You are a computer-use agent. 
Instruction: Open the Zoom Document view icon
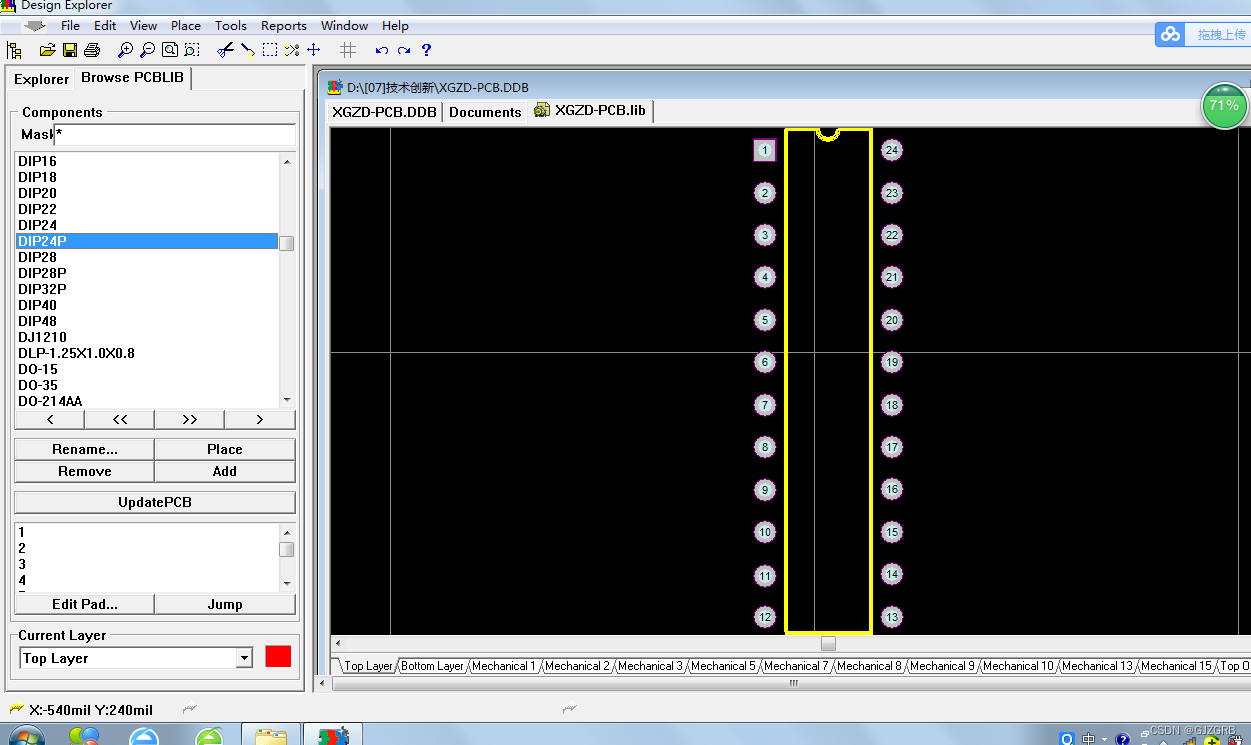pyautogui.click(x=169, y=50)
